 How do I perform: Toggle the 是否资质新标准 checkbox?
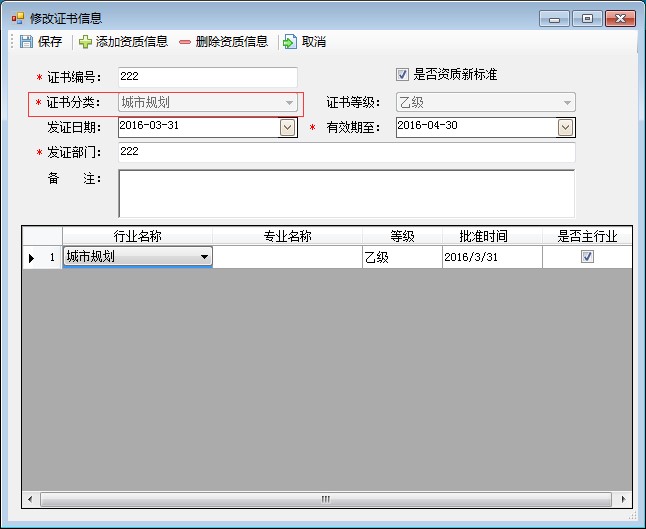tap(403, 75)
